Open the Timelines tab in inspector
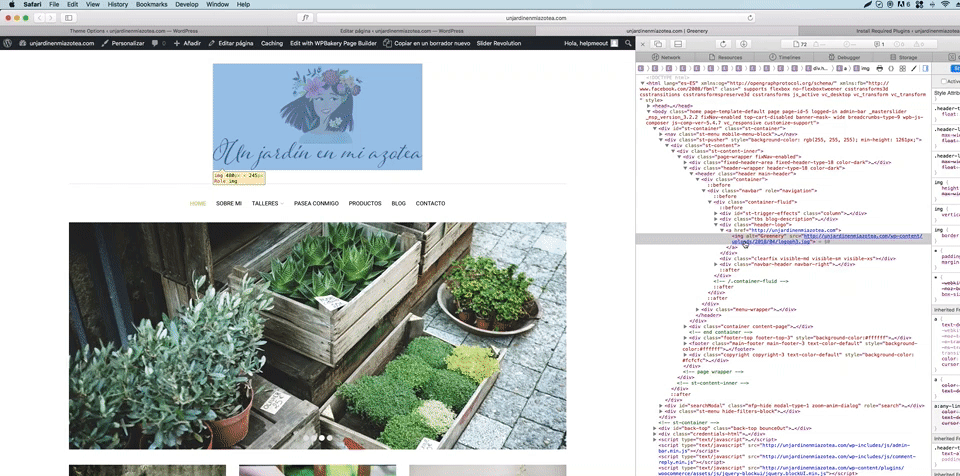 [x=784, y=57]
